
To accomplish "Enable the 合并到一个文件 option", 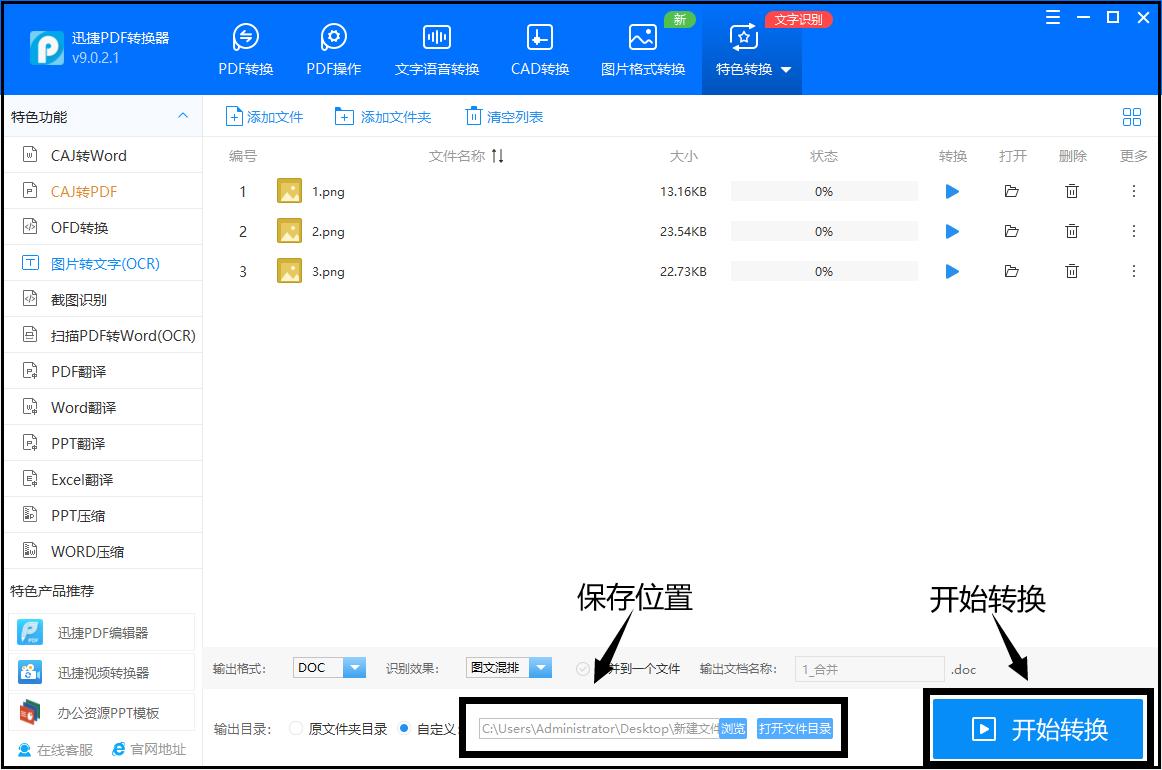I will [583, 669].
